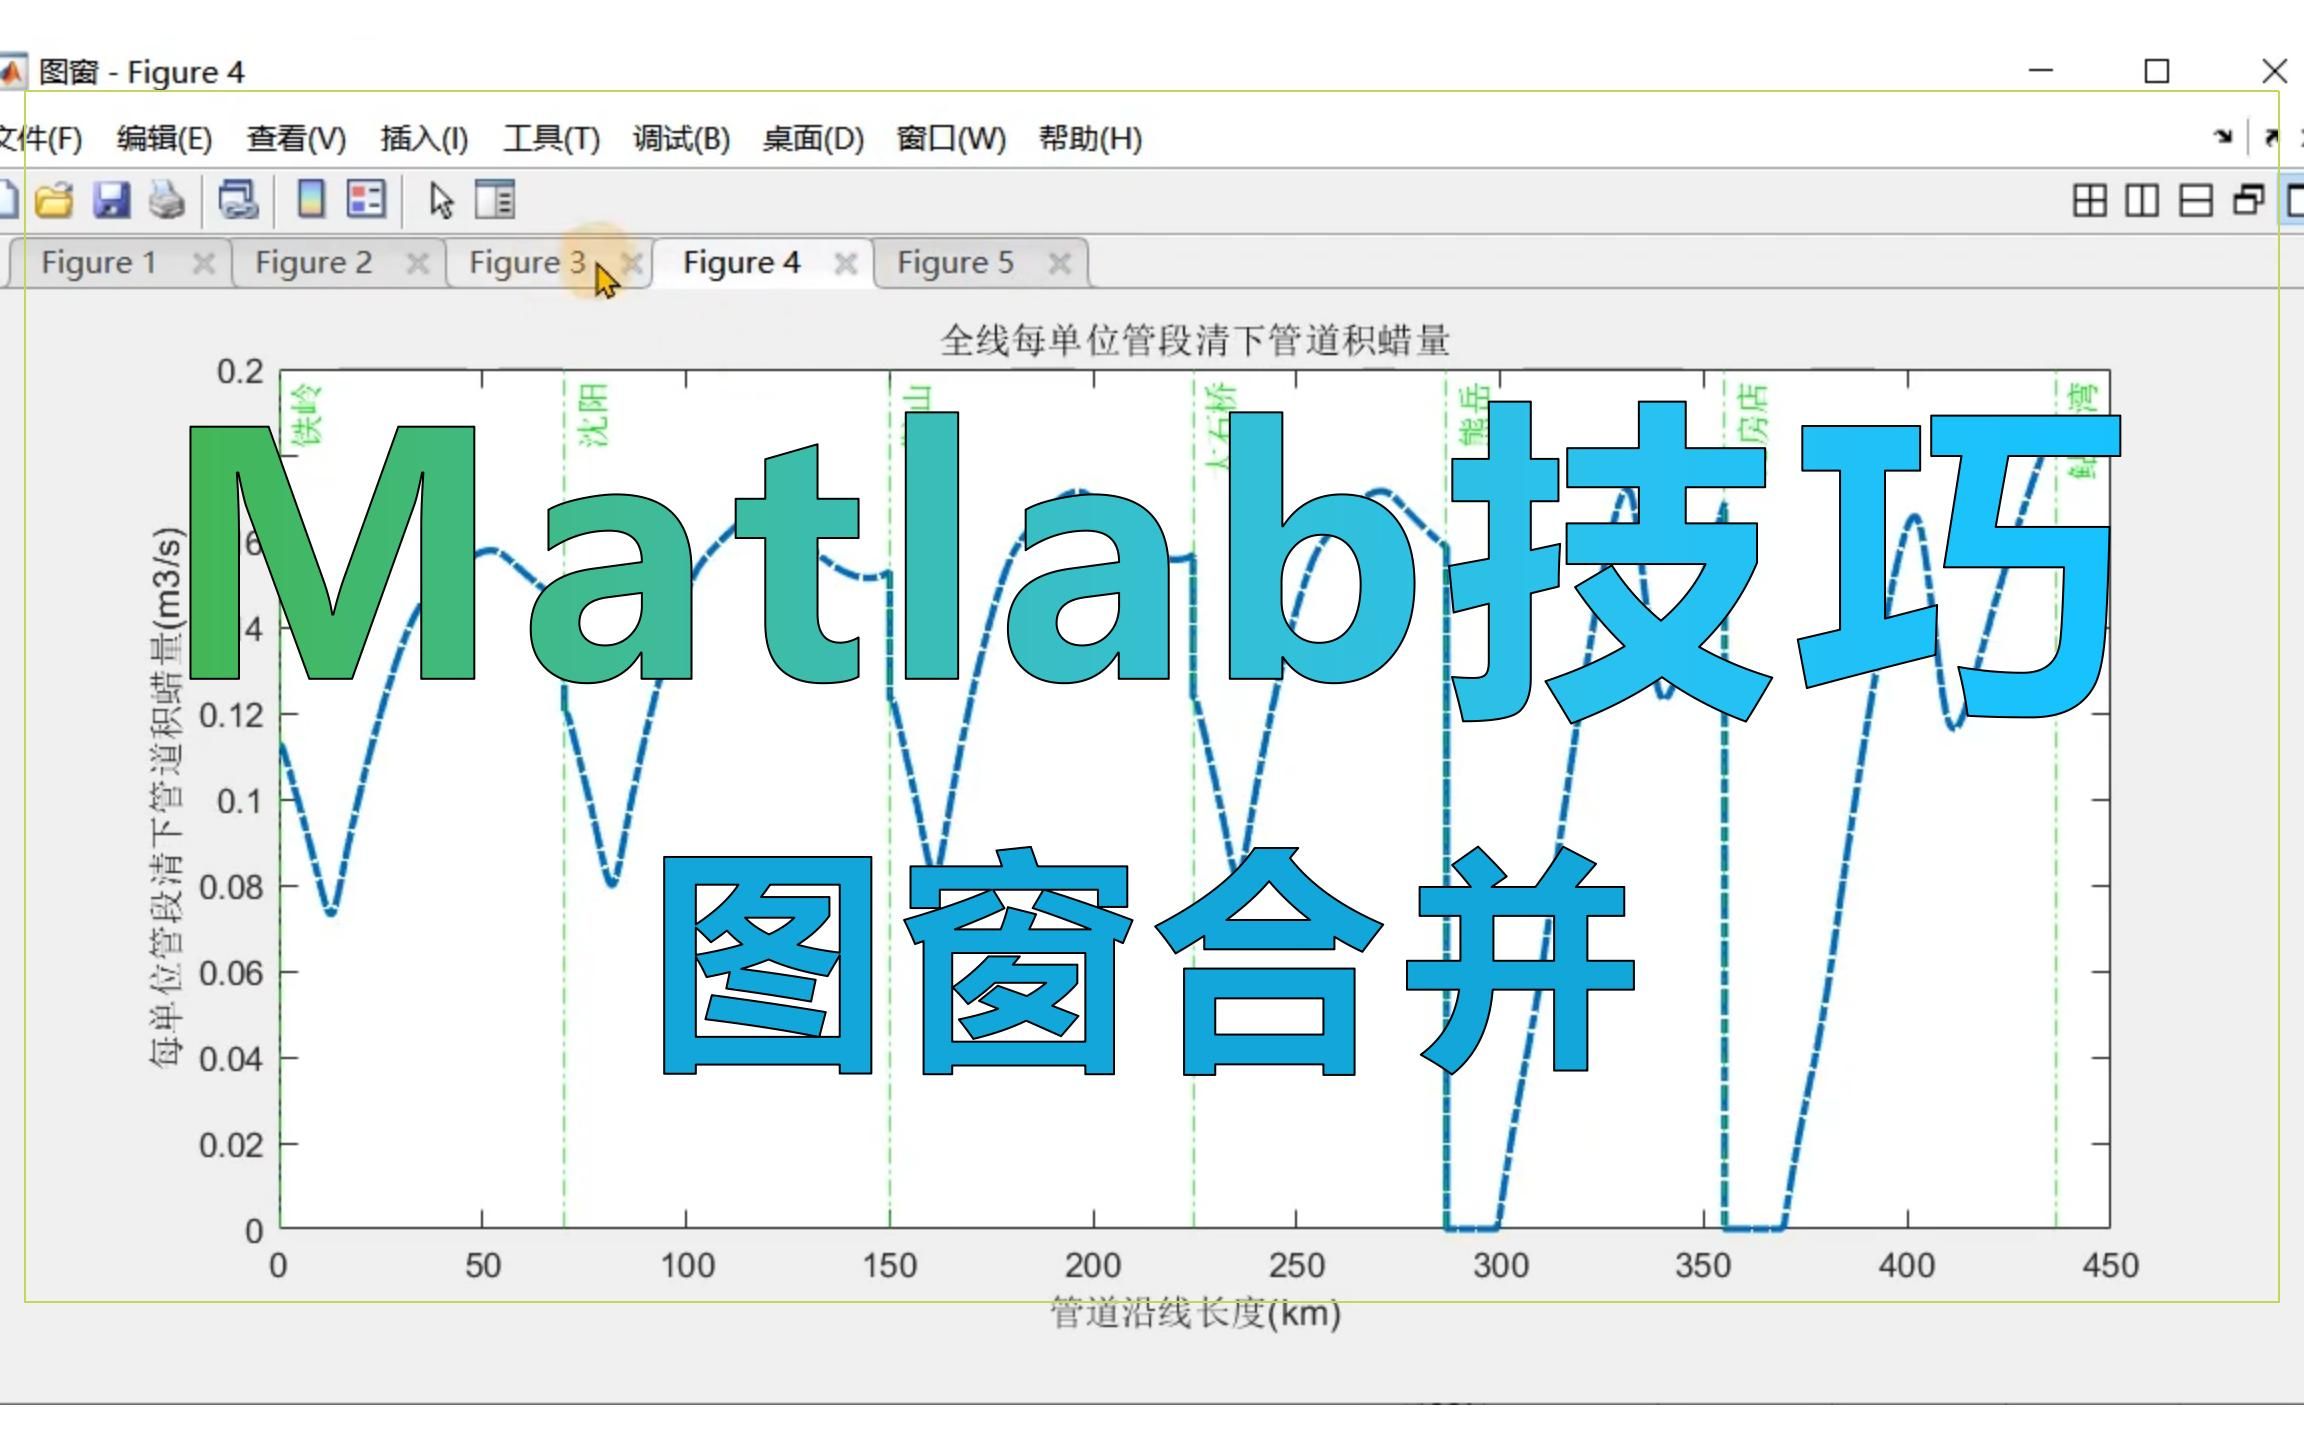
Task: Open the Property Inspector icon
Action: coord(495,199)
